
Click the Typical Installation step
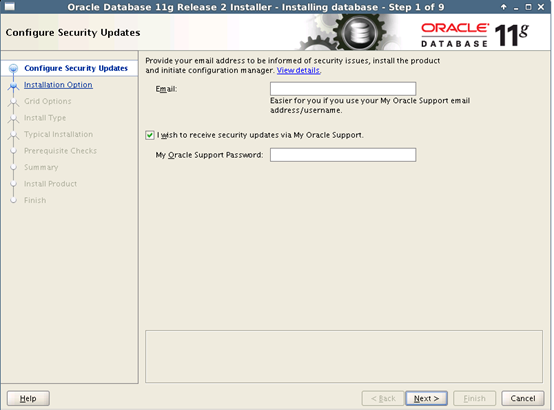[58, 134]
